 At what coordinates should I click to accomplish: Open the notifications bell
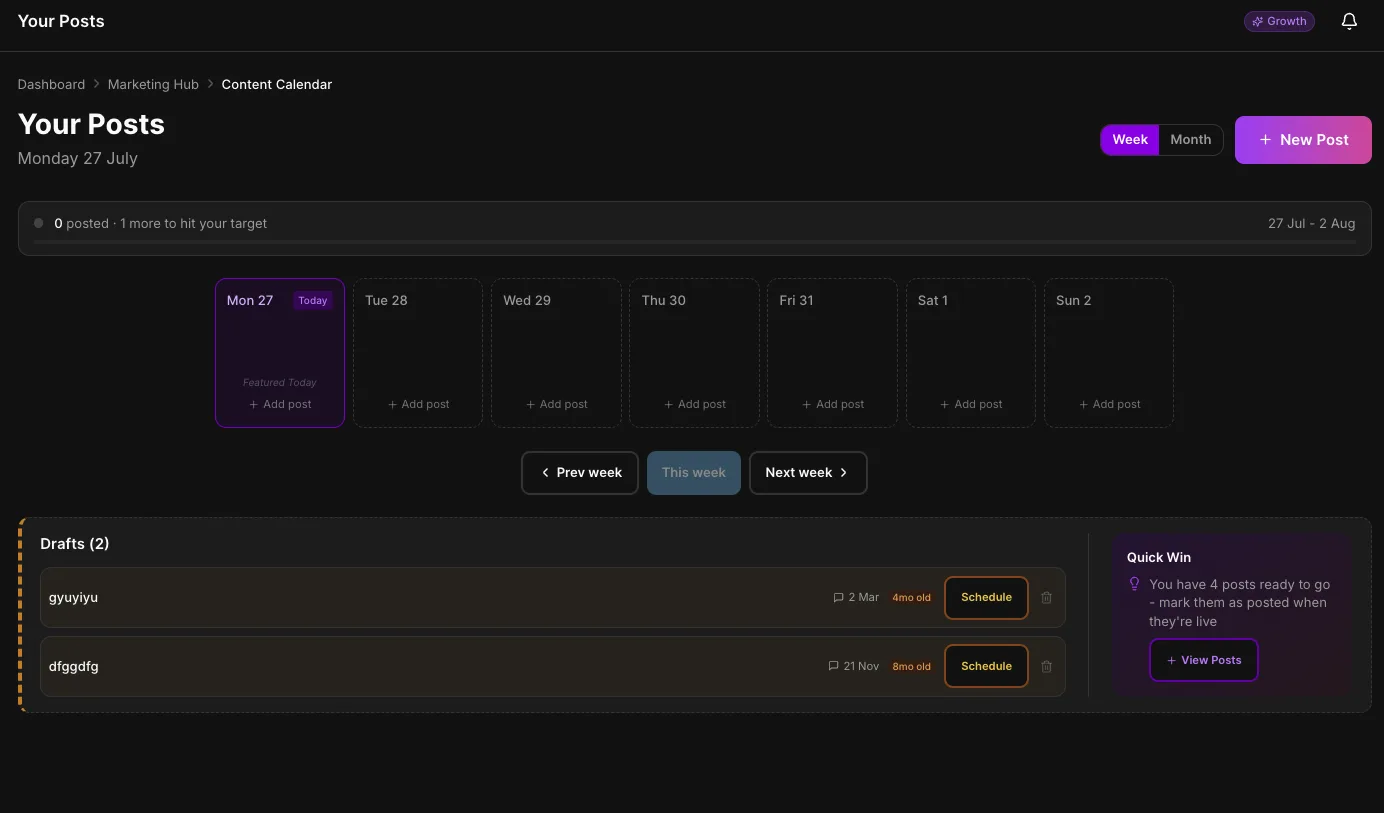pyautogui.click(x=1349, y=21)
